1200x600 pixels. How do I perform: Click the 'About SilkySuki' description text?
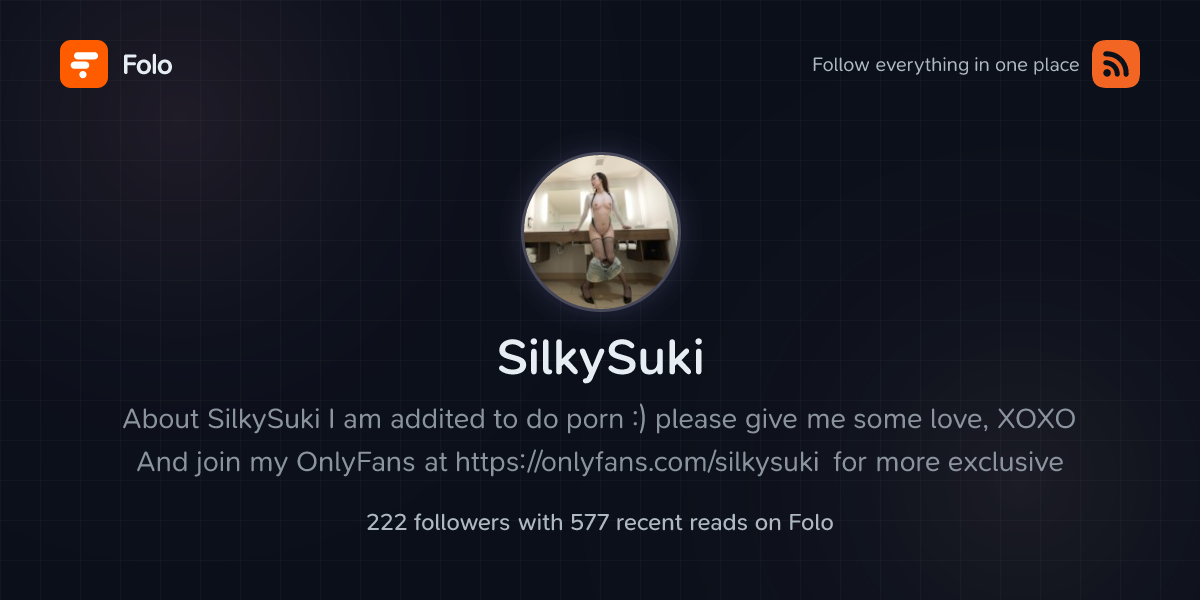pyautogui.click(x=220, y=419)
